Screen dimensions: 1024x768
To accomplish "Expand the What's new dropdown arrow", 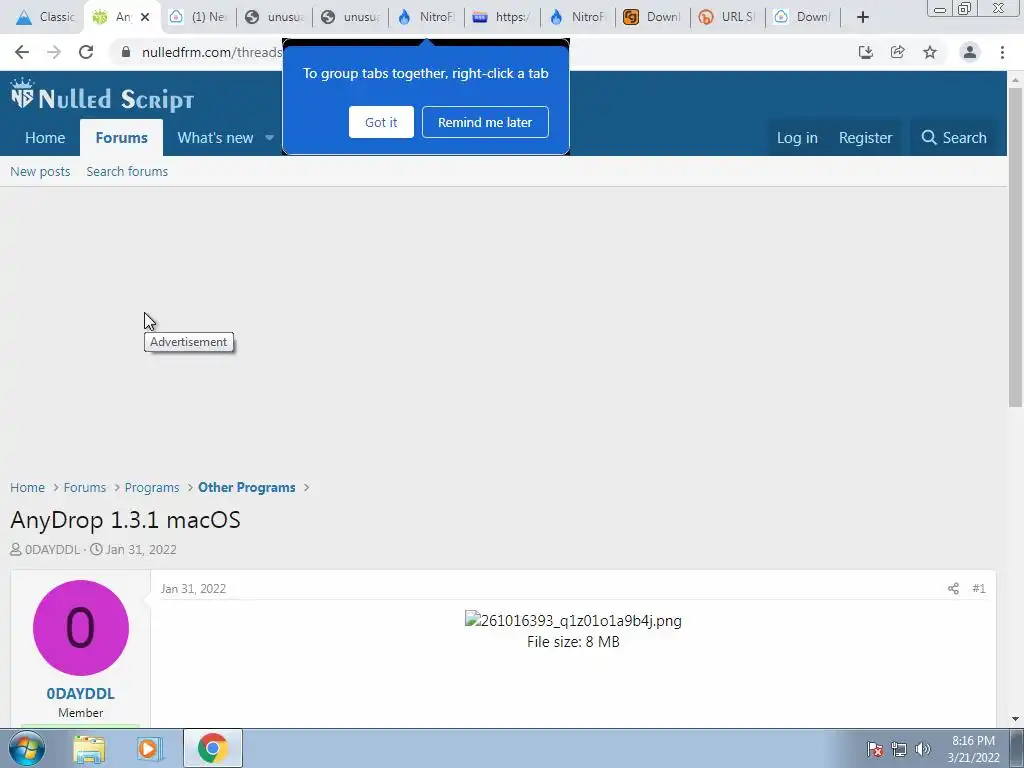I will pyautogui.click(x=270, y=138).
